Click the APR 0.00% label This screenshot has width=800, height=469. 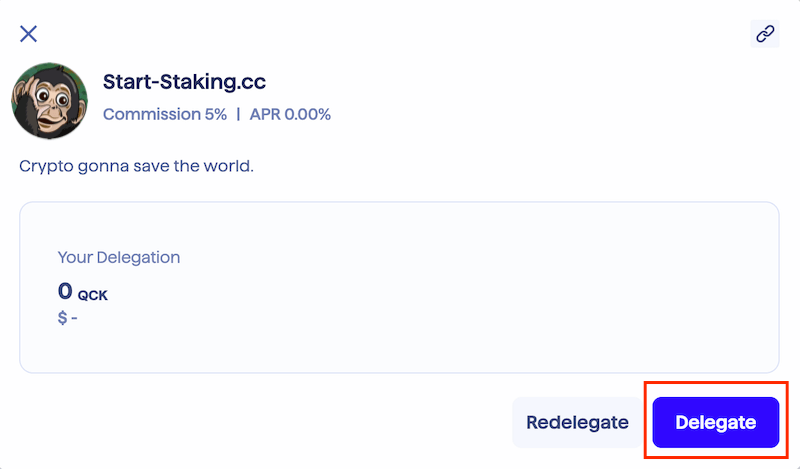click(290, 114)
